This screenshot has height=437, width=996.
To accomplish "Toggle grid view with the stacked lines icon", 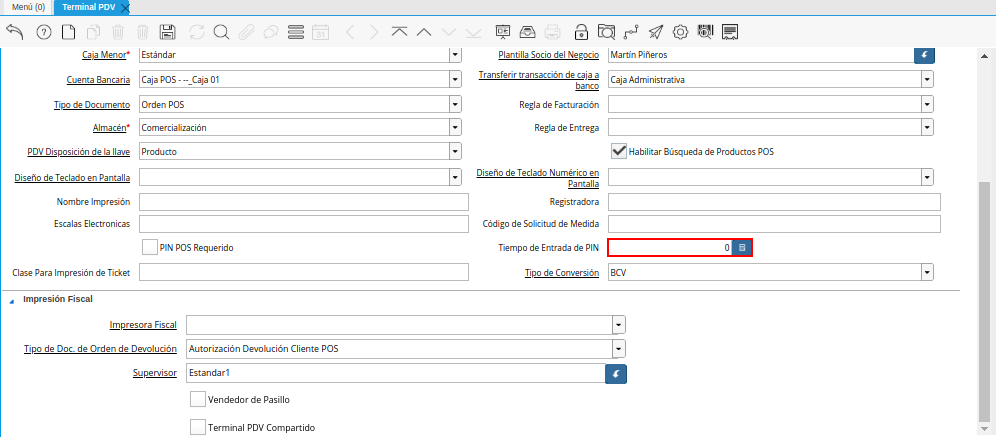I will coord(296,32).
